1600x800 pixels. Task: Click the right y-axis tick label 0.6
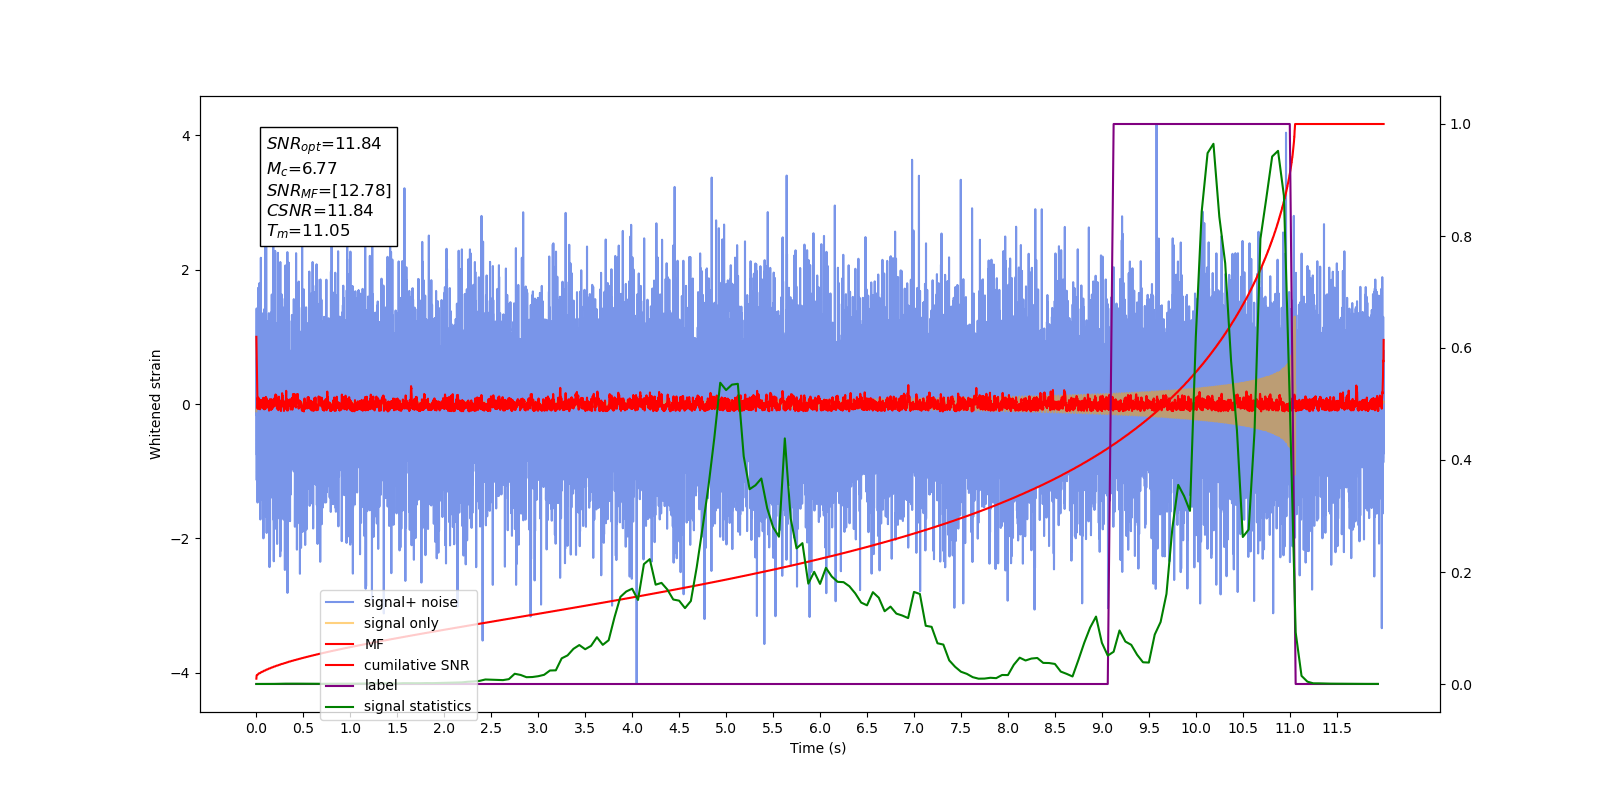pyautogui.click(x=1461, y=349)
